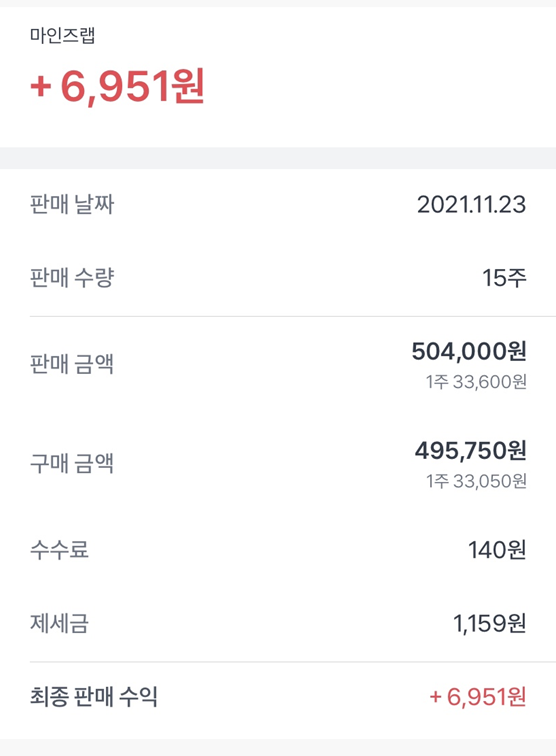Tap the gray separator band under the header
Image resolution: width=556 pixels, height=756 pixels.
point(278,158)
